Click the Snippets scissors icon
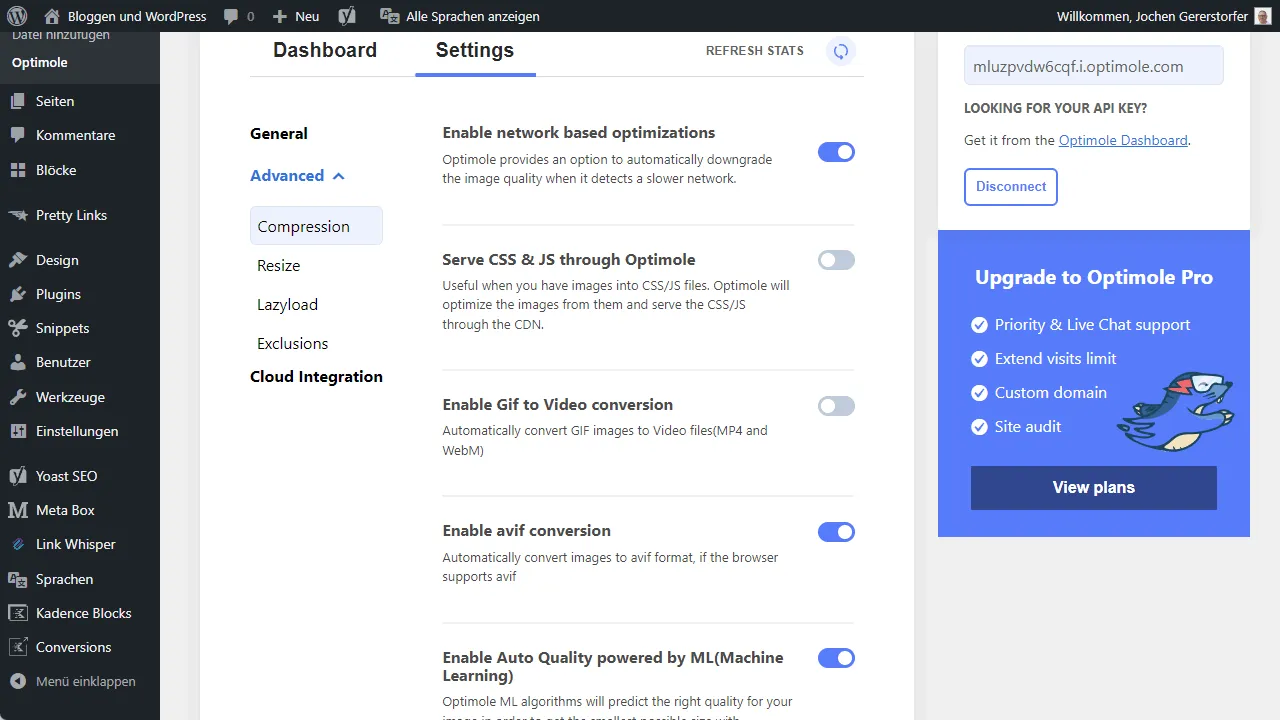1280x720 pixels. [x=18, y=328]
